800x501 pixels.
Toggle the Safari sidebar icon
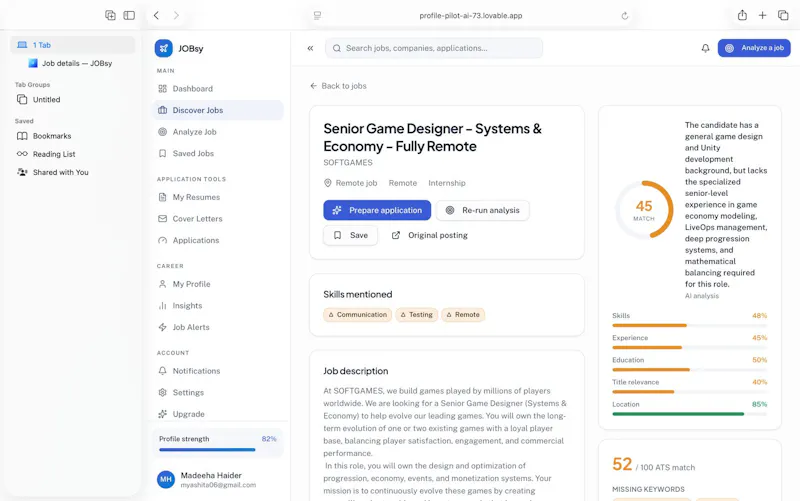point(129,15)
